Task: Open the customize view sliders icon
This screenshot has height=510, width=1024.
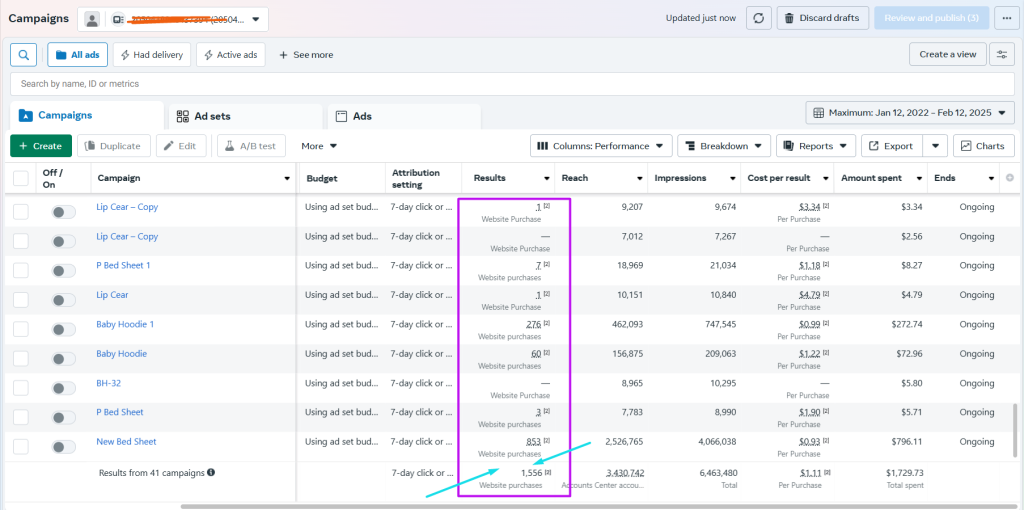Action: [1001, 55]
